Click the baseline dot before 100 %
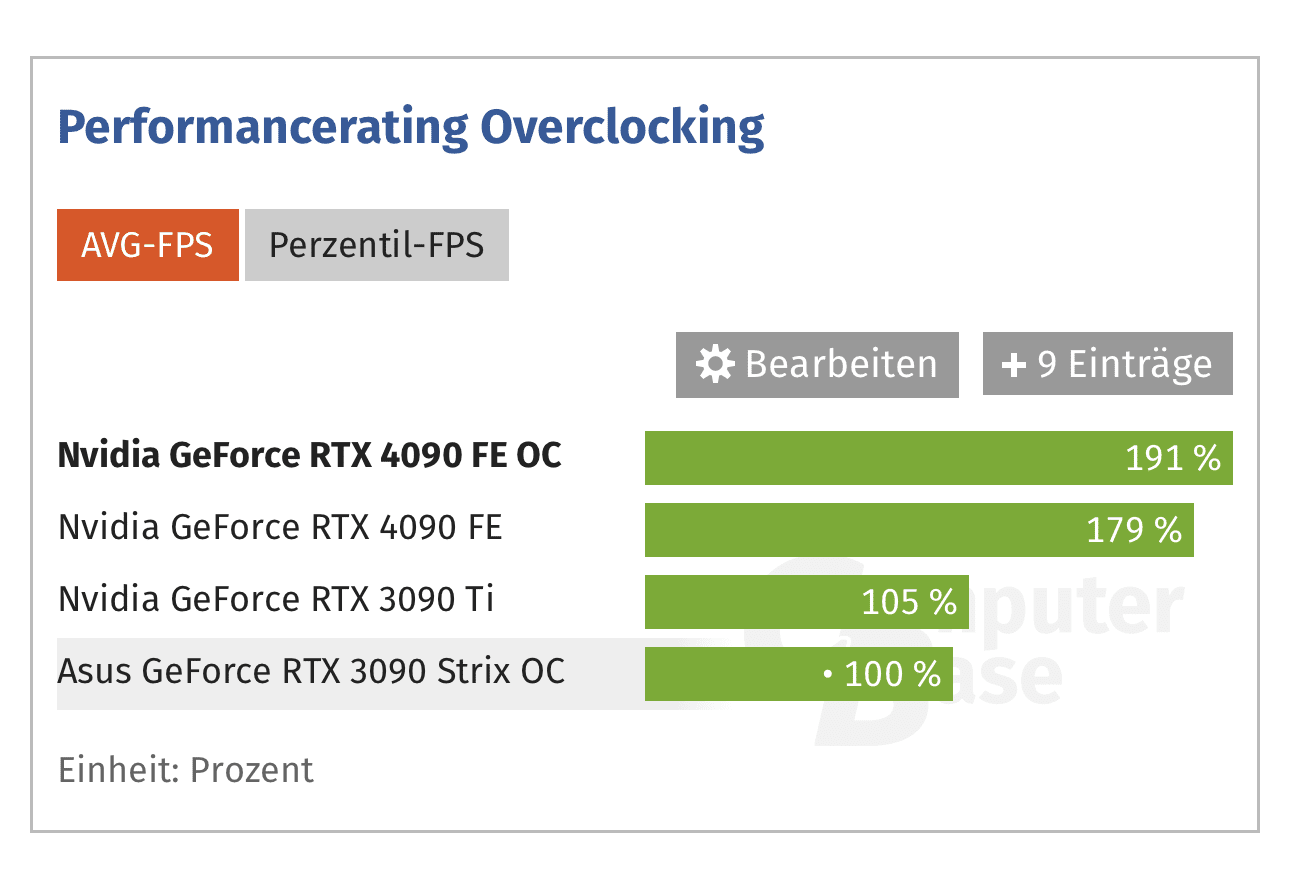Viewport: 1290px width, 869px height. coord(828,675)
